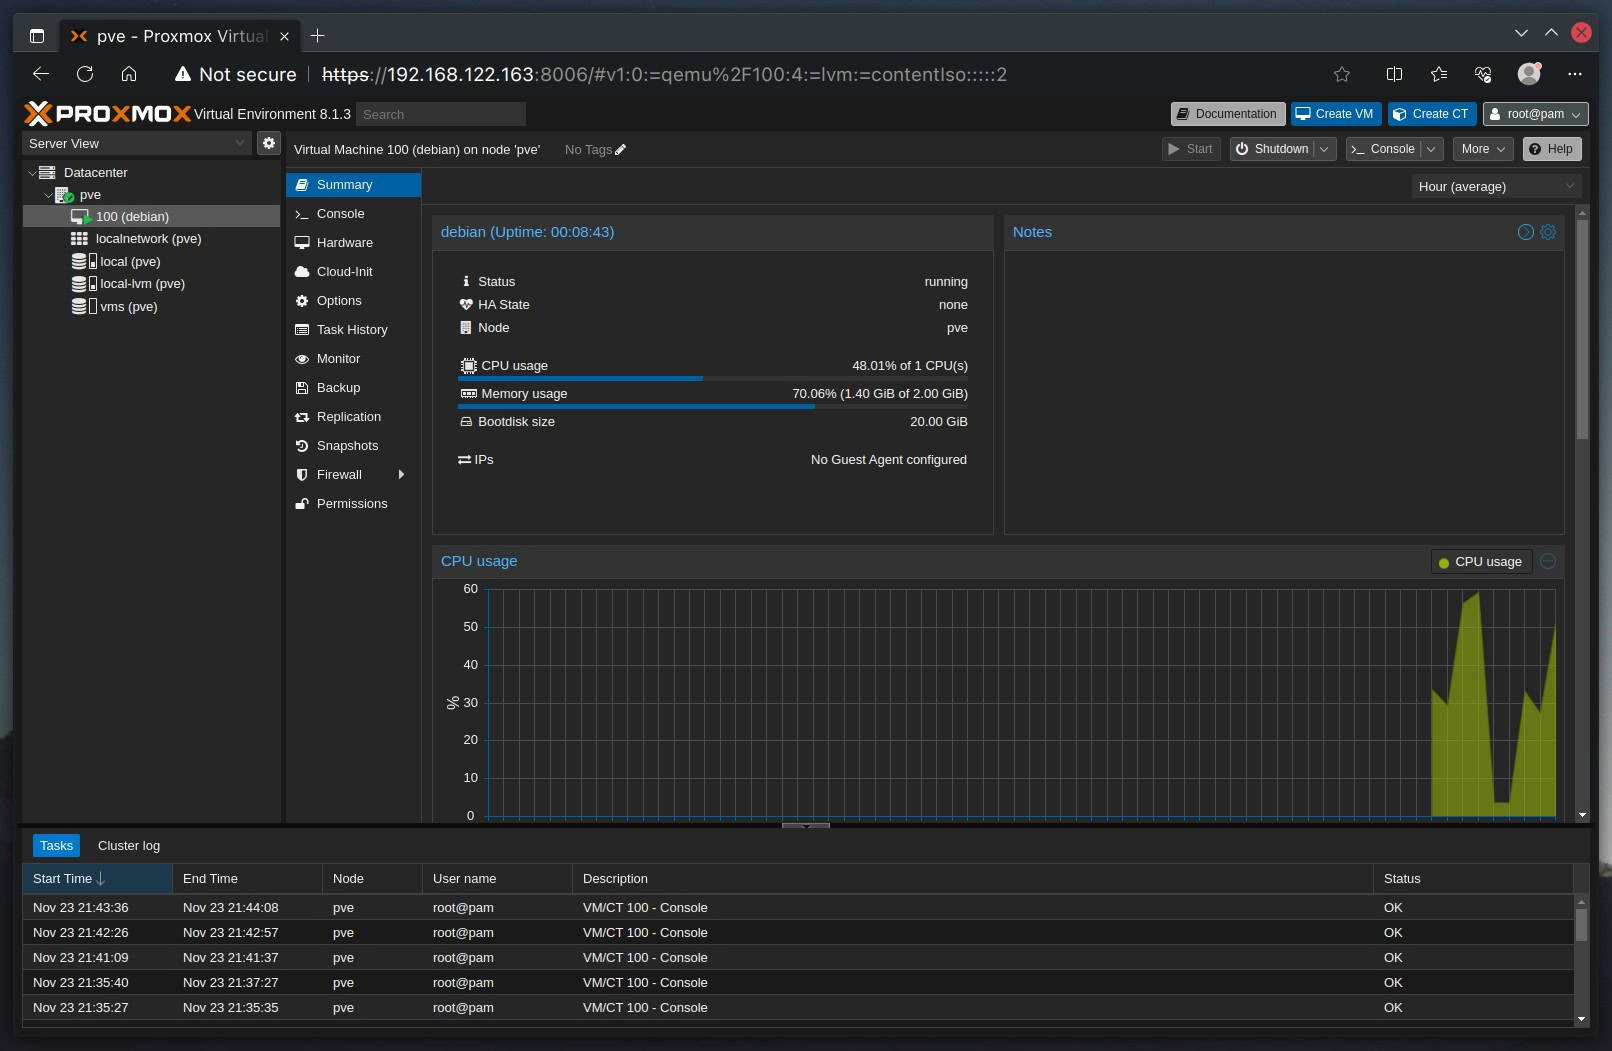1612x1051 pixels.
Task: Open the Hardware menu item
Action: (353, 243)
